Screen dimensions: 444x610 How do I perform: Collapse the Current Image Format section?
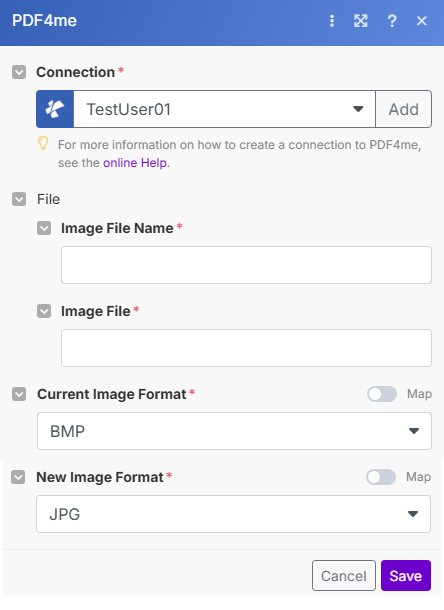[19, 394]
